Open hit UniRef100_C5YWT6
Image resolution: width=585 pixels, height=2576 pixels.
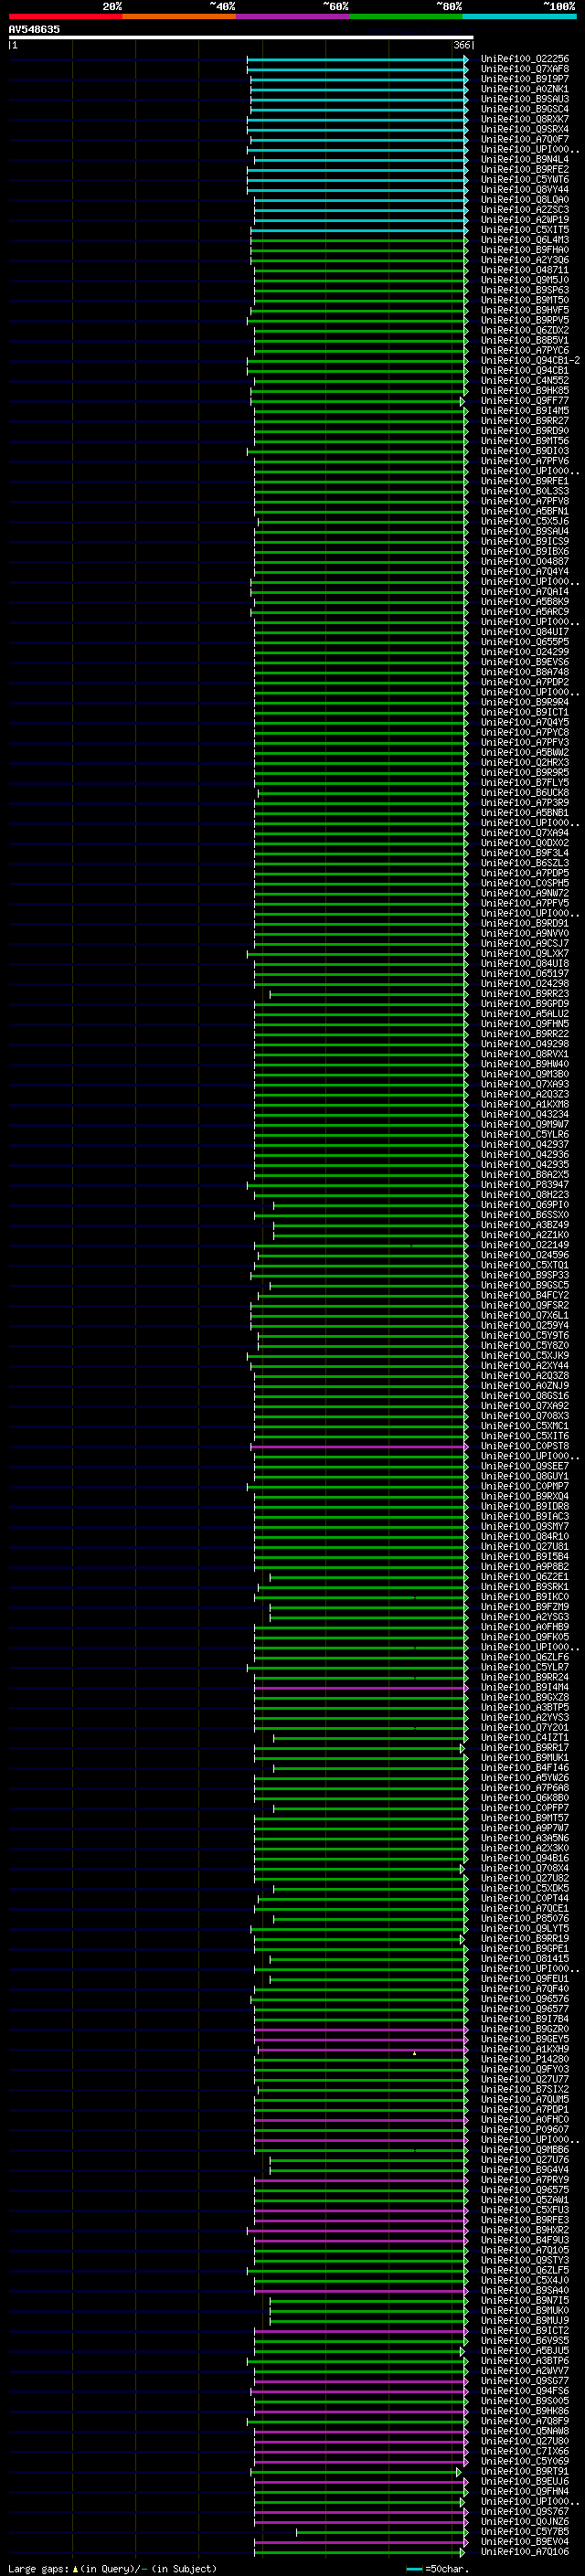pos(524,179)
